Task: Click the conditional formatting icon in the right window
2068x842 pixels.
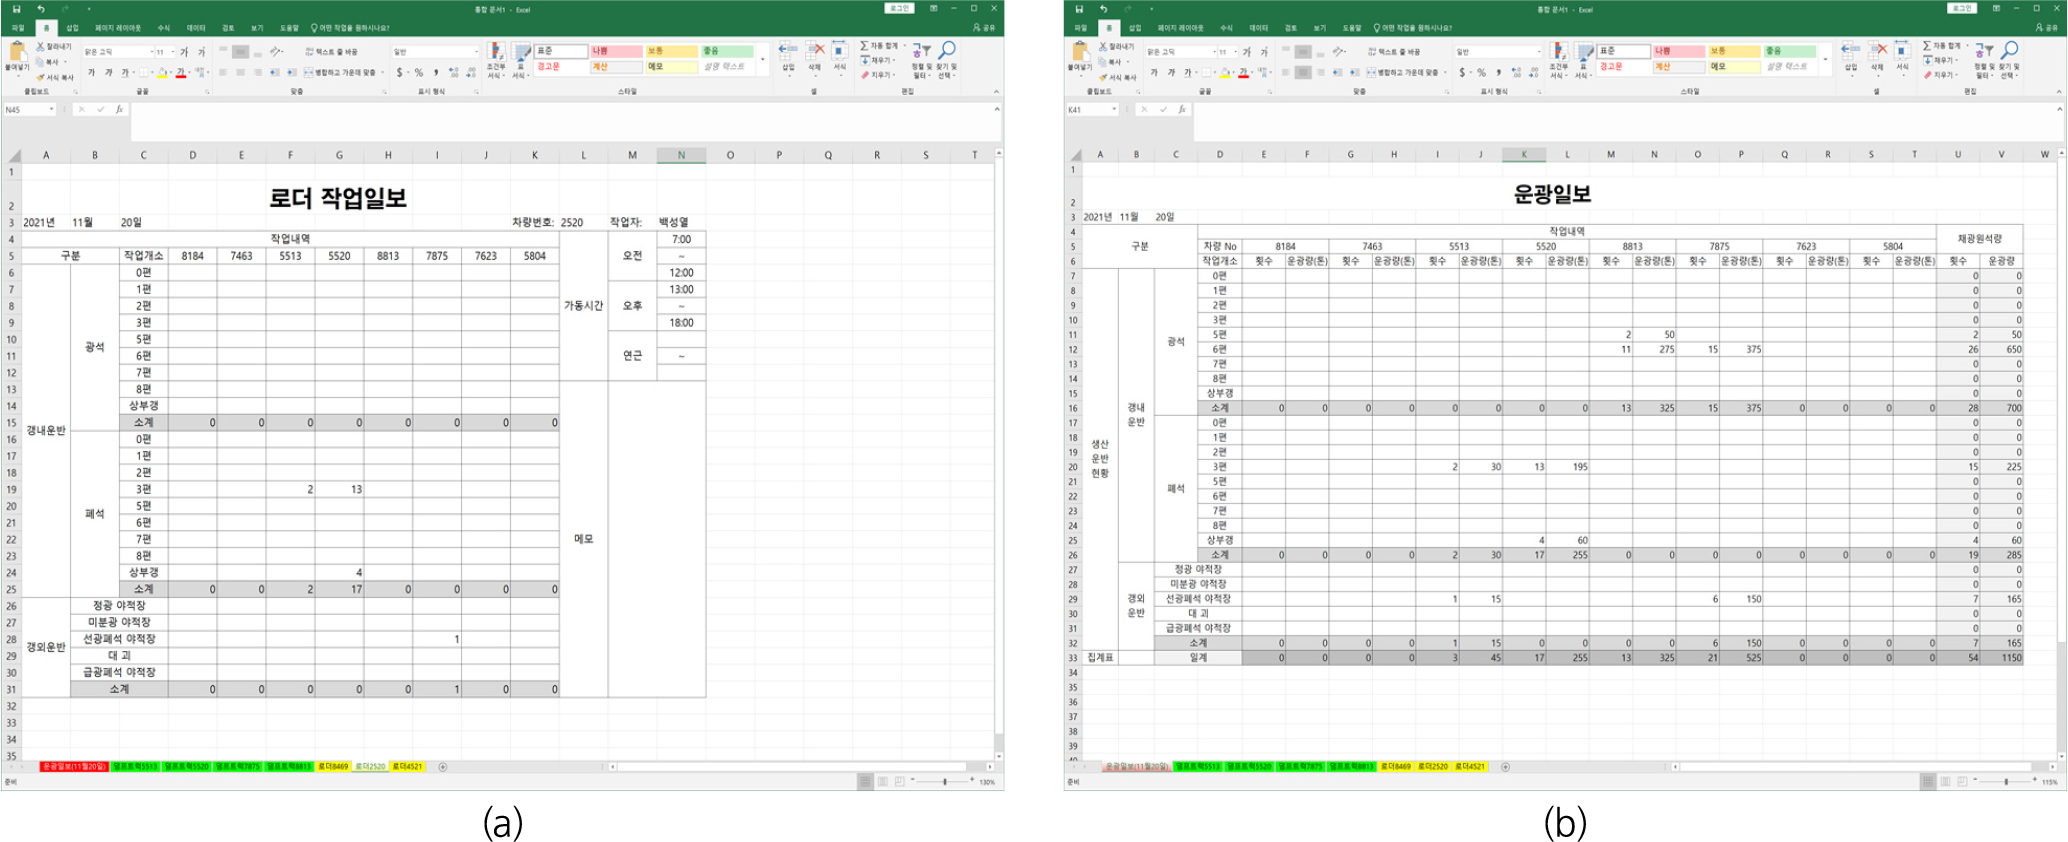Action: click(x=1558, y=53)
